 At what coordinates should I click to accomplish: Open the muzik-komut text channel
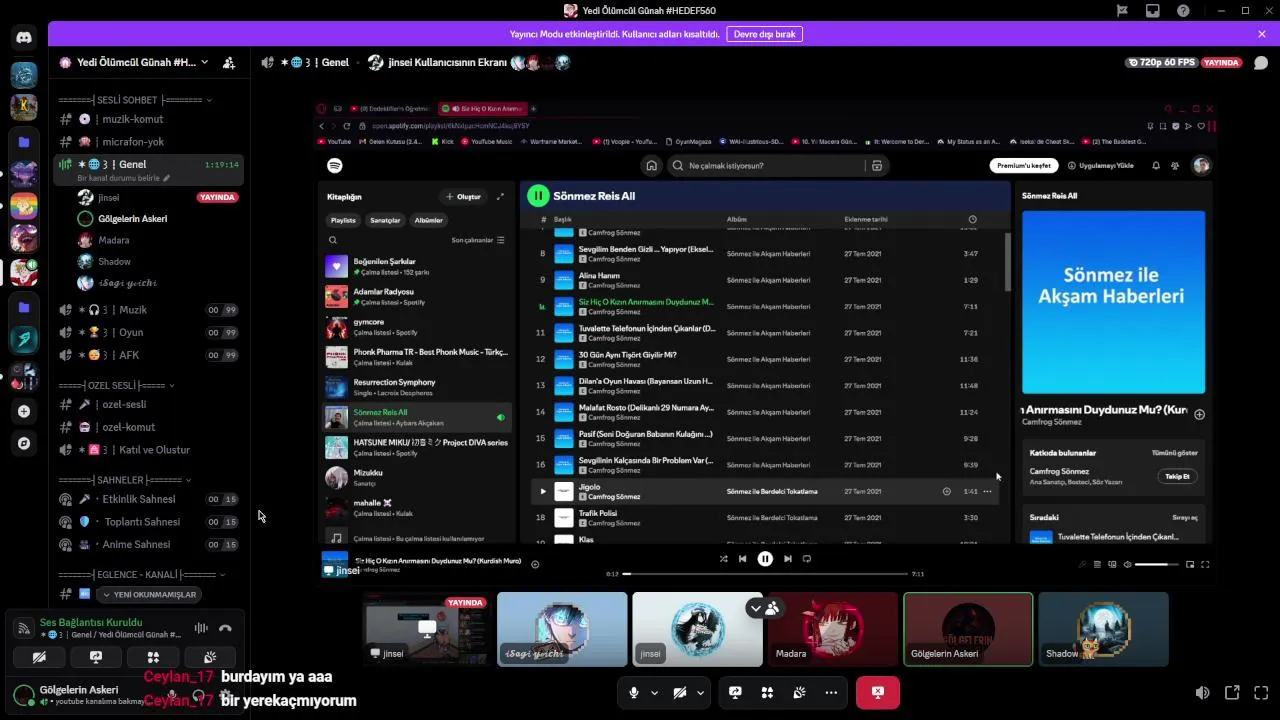click(x=148, y=119)
